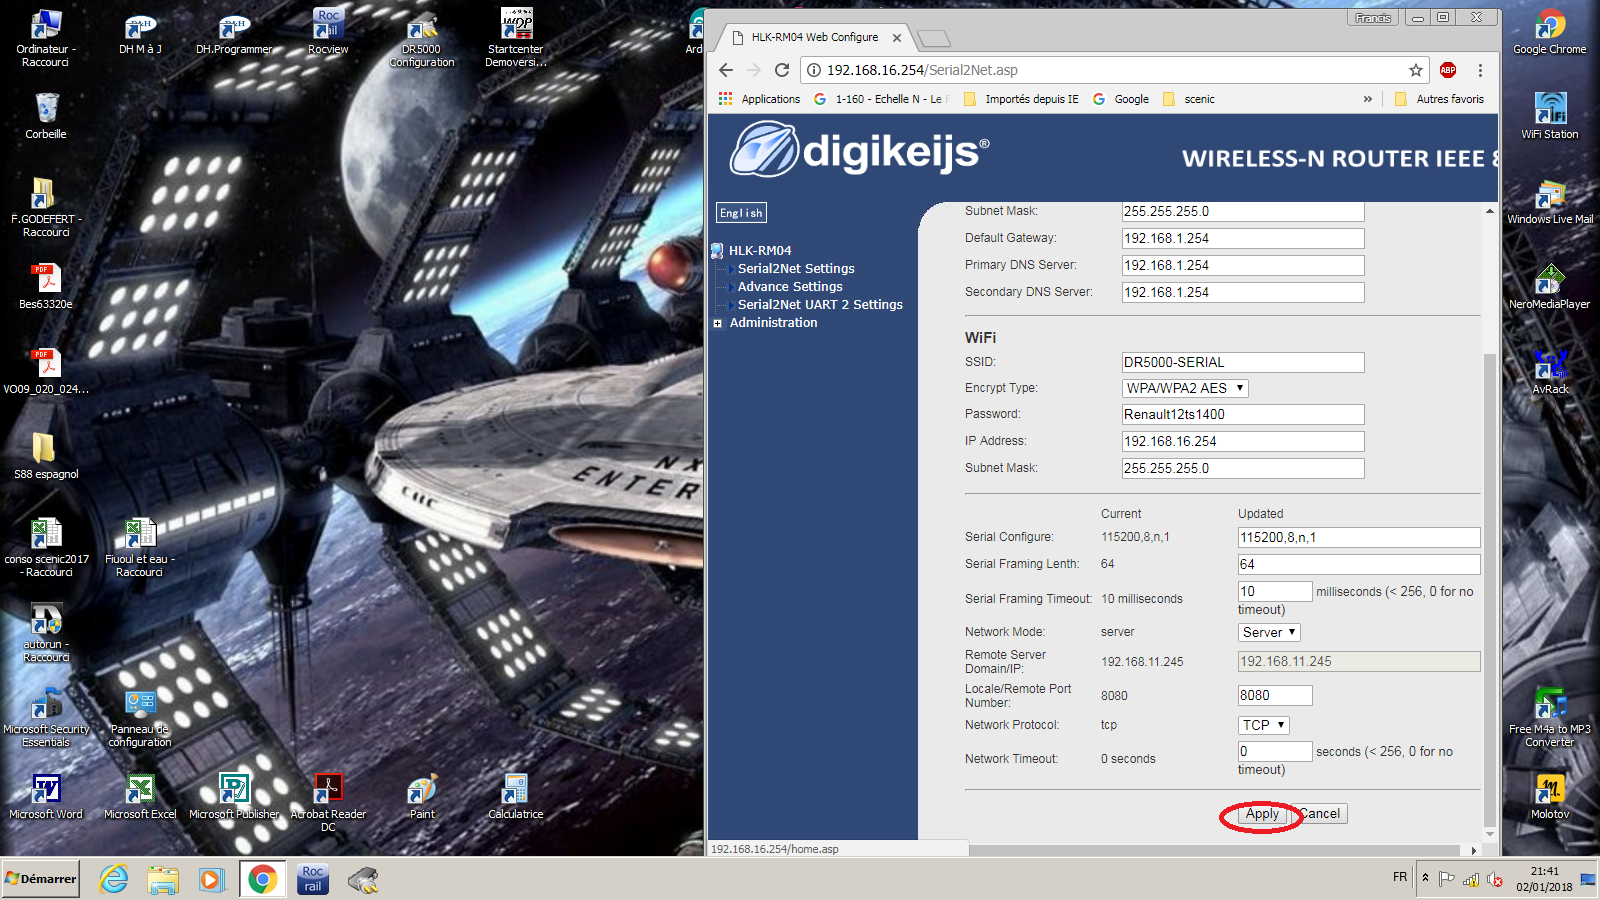Select language English selector

741,213
